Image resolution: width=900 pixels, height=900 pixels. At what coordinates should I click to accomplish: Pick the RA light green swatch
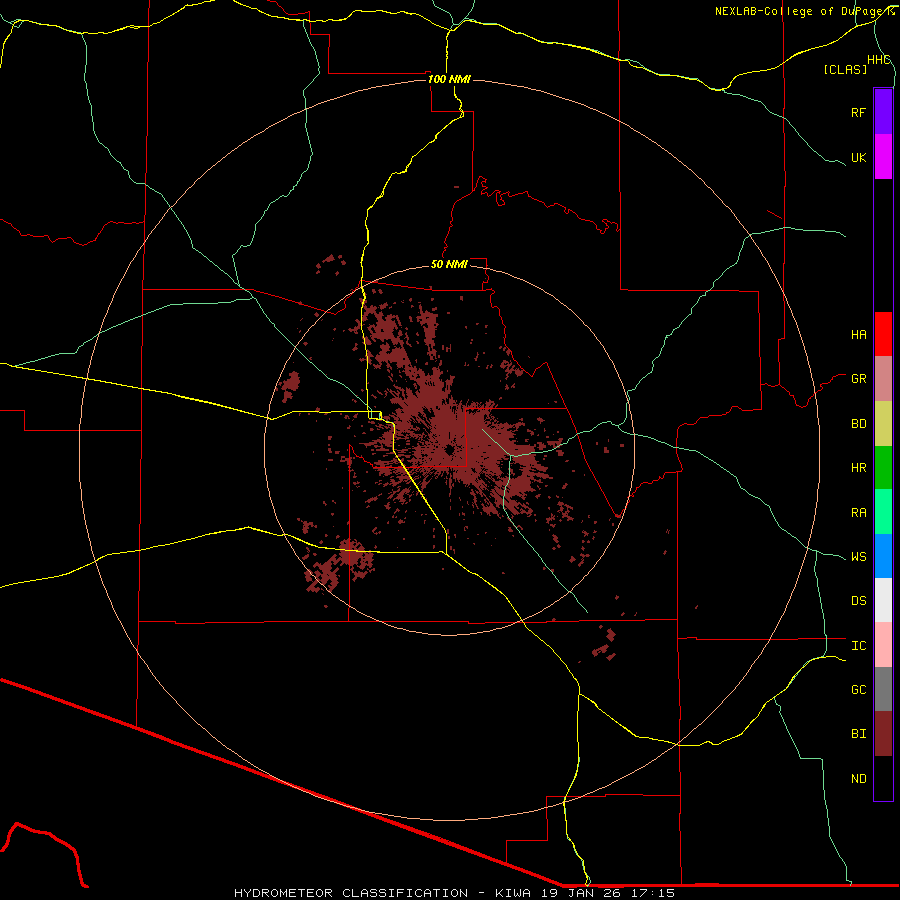[x=883, y=512]
